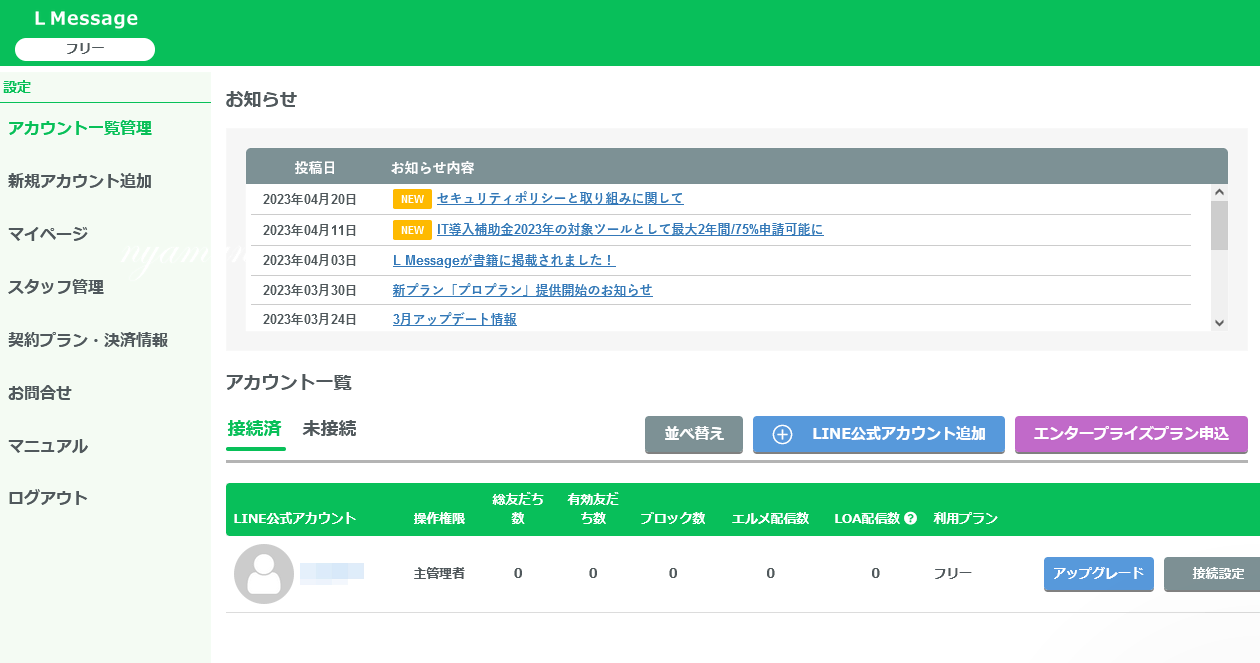This screenshot has height=663, width=1260.
Task: Click the ブロック数 column header
Action: point(673,519)
